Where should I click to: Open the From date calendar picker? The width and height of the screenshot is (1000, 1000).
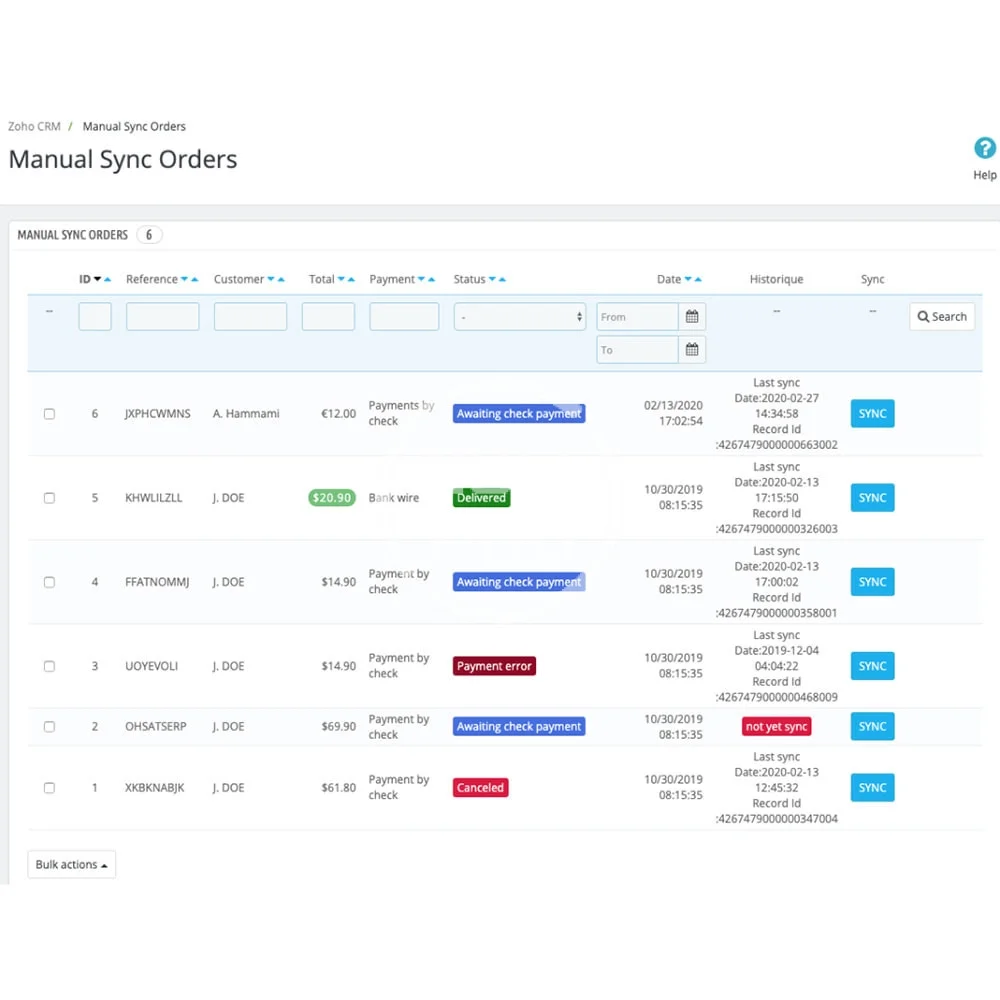pos(692,316)
